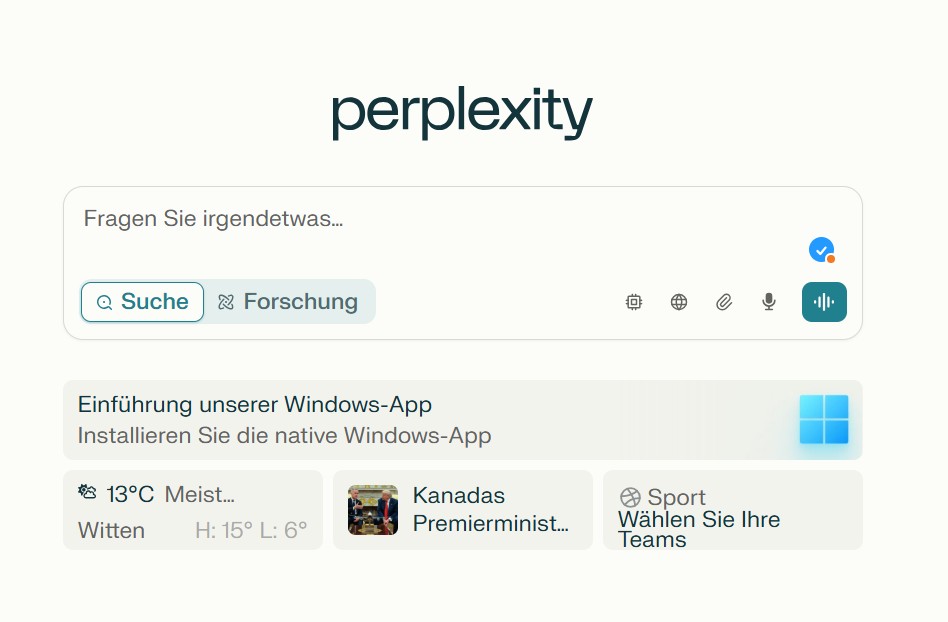Screen dimensions: 948x622
Task: Click the perplexity logo
Action: (463, 112)
